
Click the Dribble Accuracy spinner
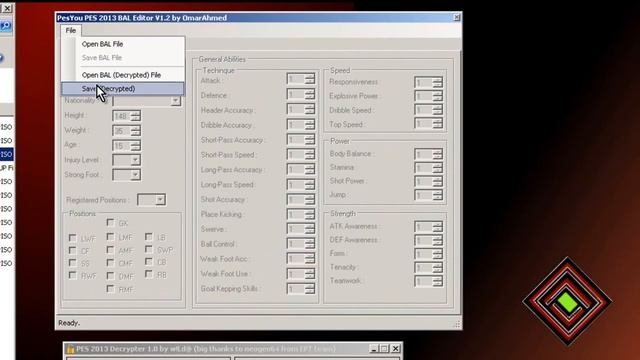[310, 124]
